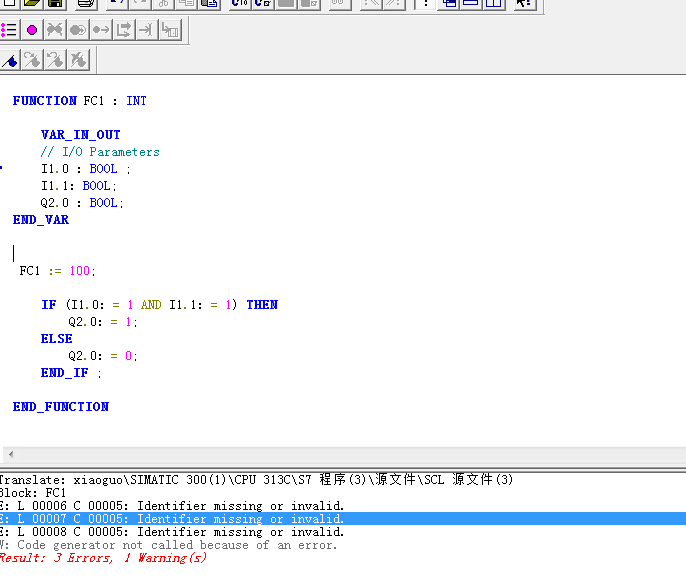
Task: Click the 'I1.1: BOOL;' declaration
Action: coord(79,186)
